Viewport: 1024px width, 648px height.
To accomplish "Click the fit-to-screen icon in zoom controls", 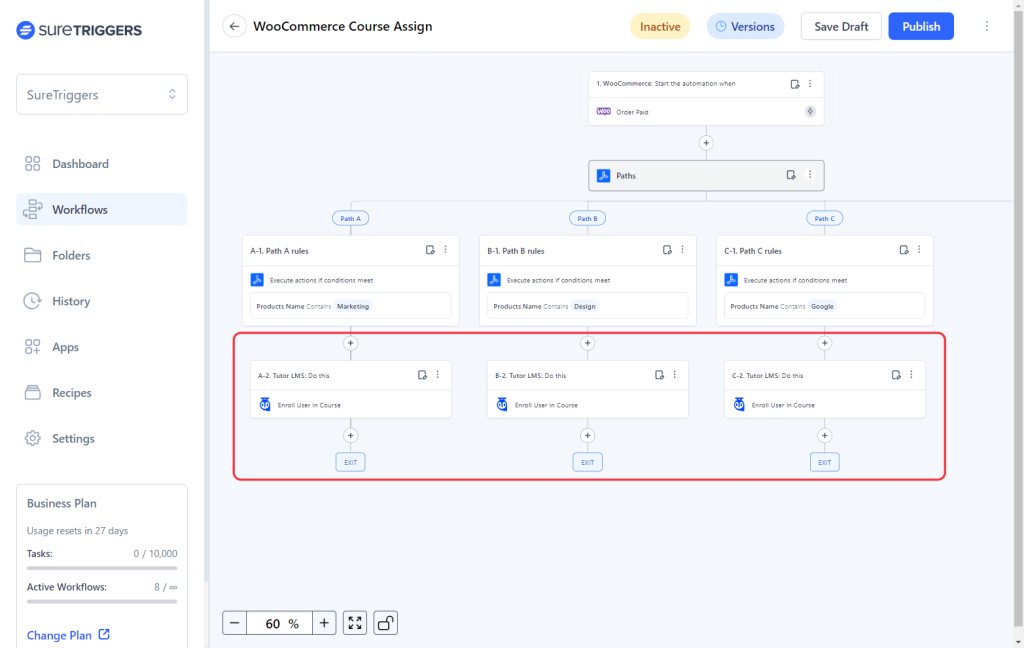I will (355, 623).
